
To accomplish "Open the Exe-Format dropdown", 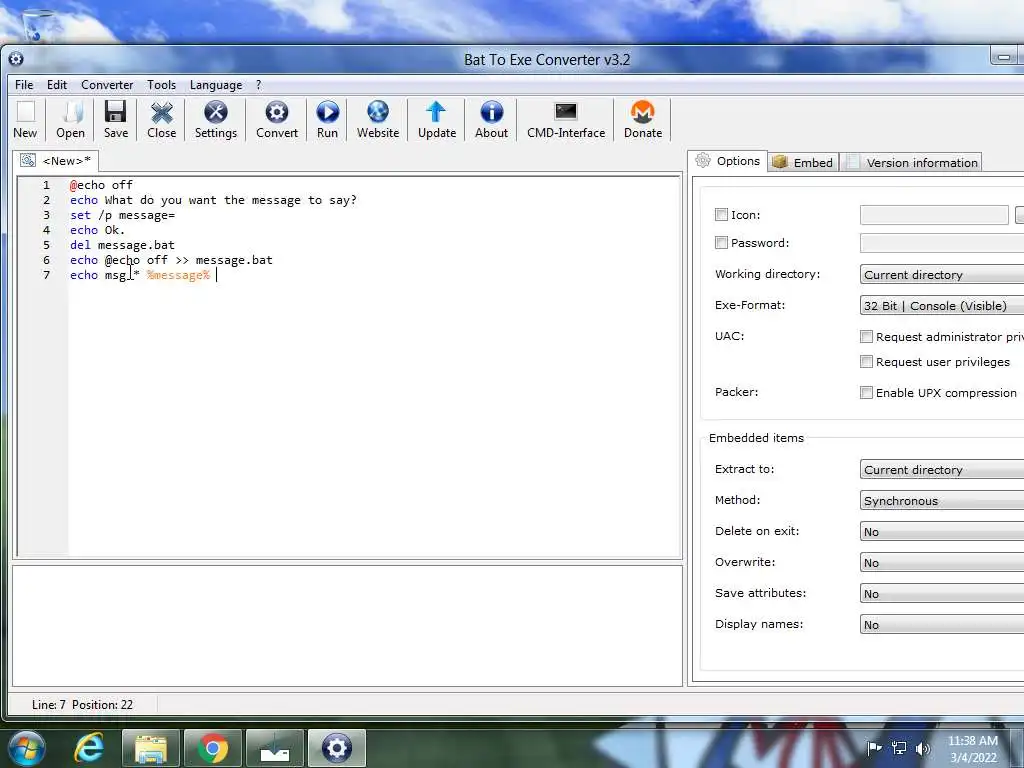I will click(x=942, y=305).
